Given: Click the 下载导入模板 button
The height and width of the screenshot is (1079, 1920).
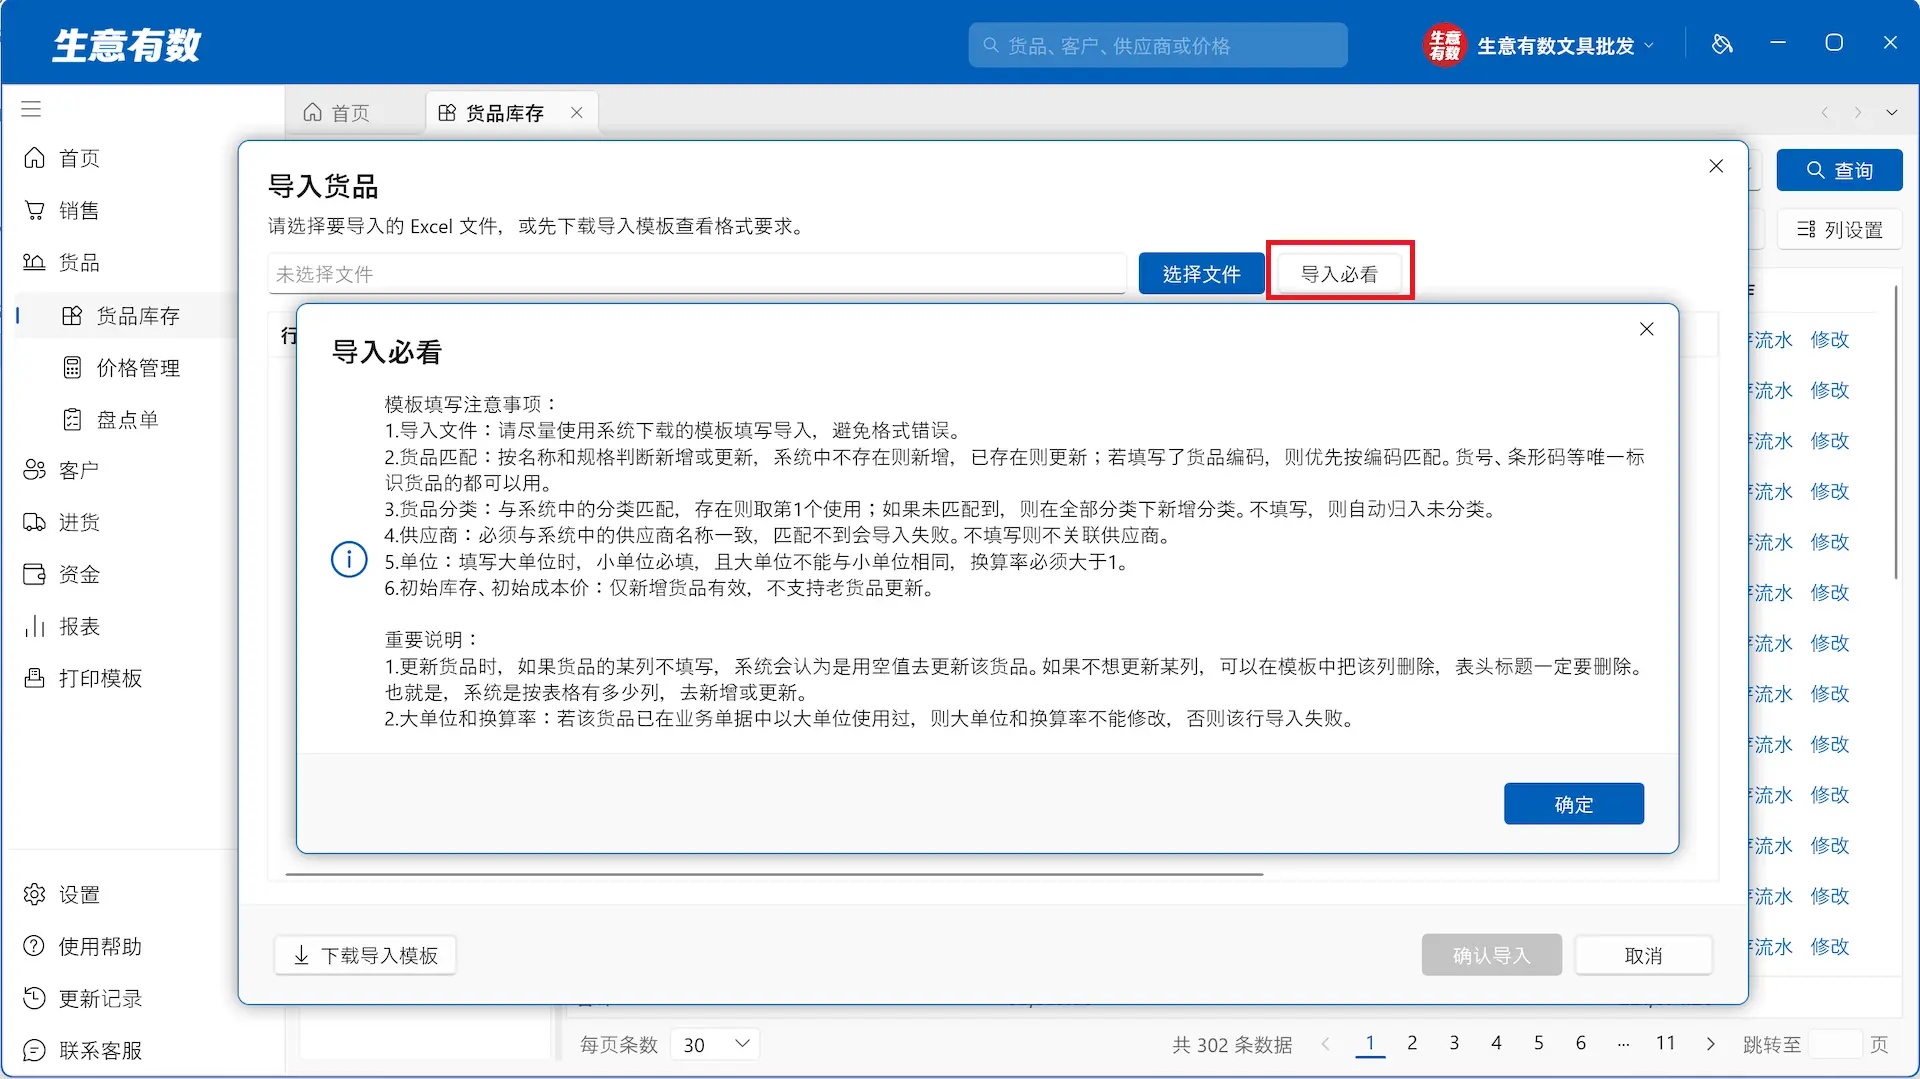Looking at the screenshot, I should 365,956.
